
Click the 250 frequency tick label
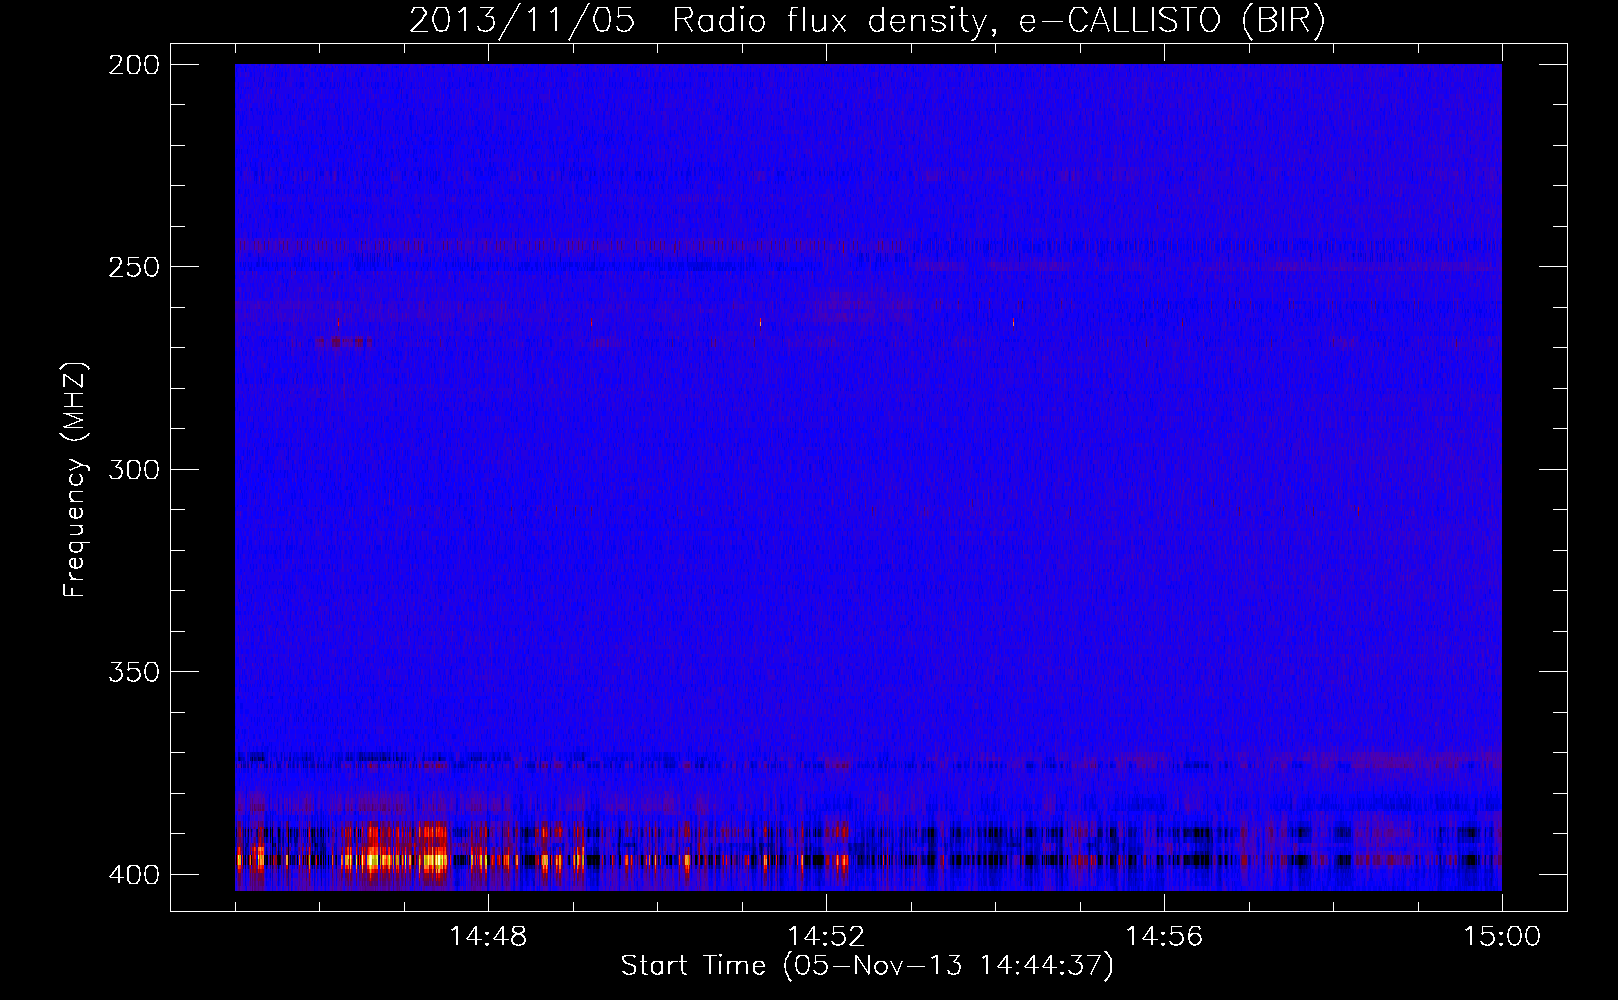click(133, 267)
